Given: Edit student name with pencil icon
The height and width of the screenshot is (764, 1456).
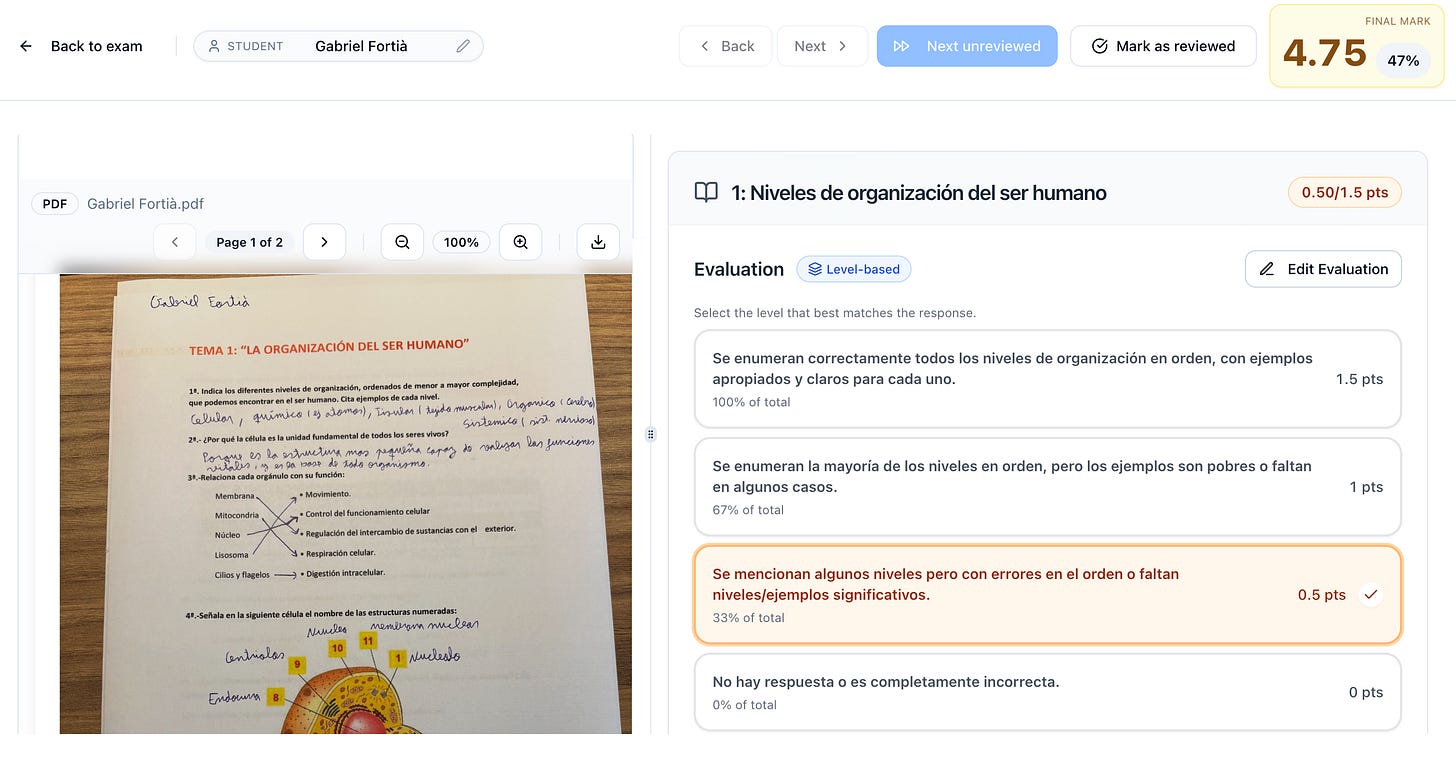Looking at the screenshot, I should click(x=463, y=46).
